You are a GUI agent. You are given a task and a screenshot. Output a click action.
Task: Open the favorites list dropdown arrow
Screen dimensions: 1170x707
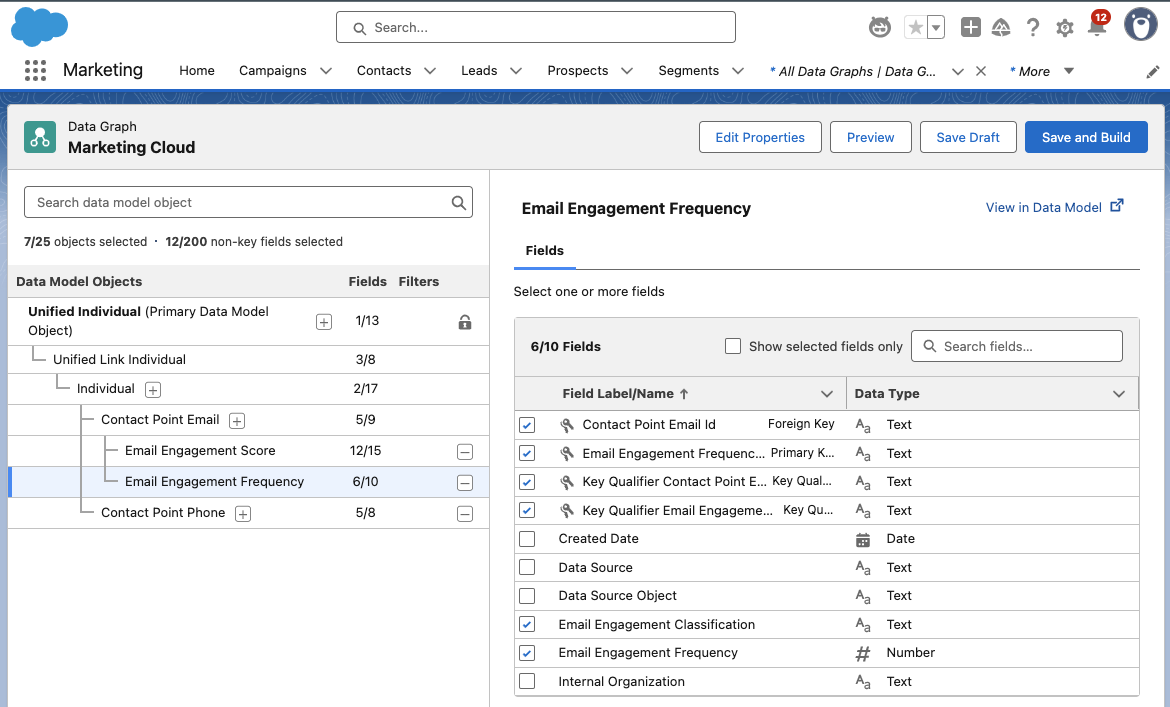pyautogui.click(x=936, y=28)
